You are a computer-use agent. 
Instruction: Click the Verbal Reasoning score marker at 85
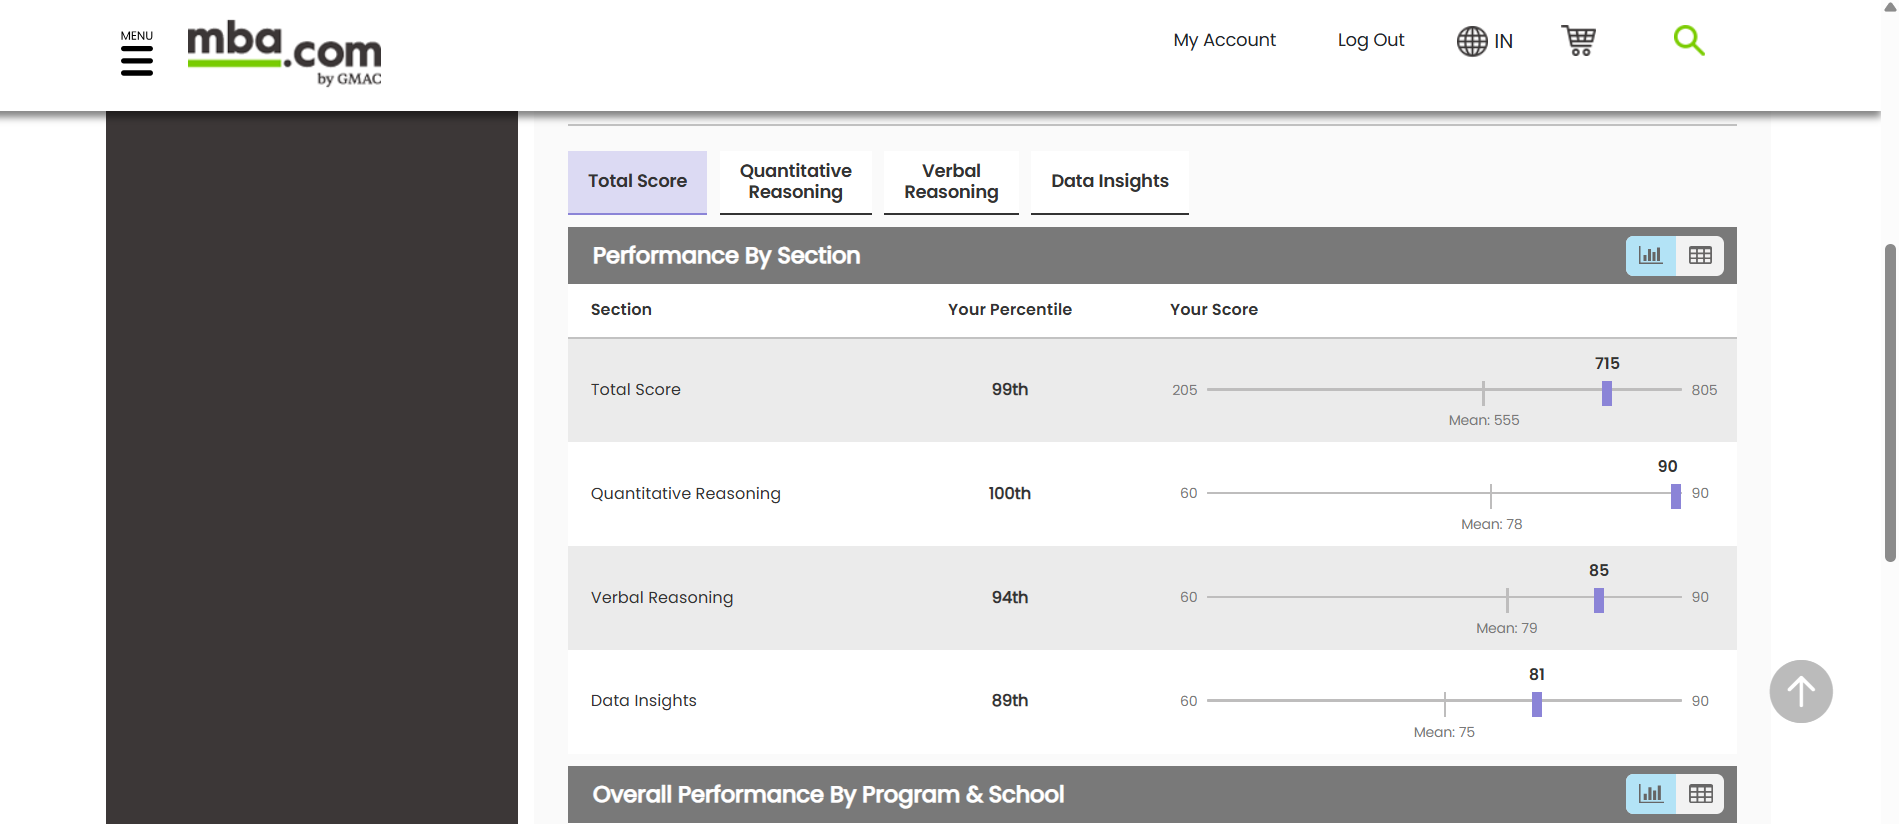coord(1598,600)
